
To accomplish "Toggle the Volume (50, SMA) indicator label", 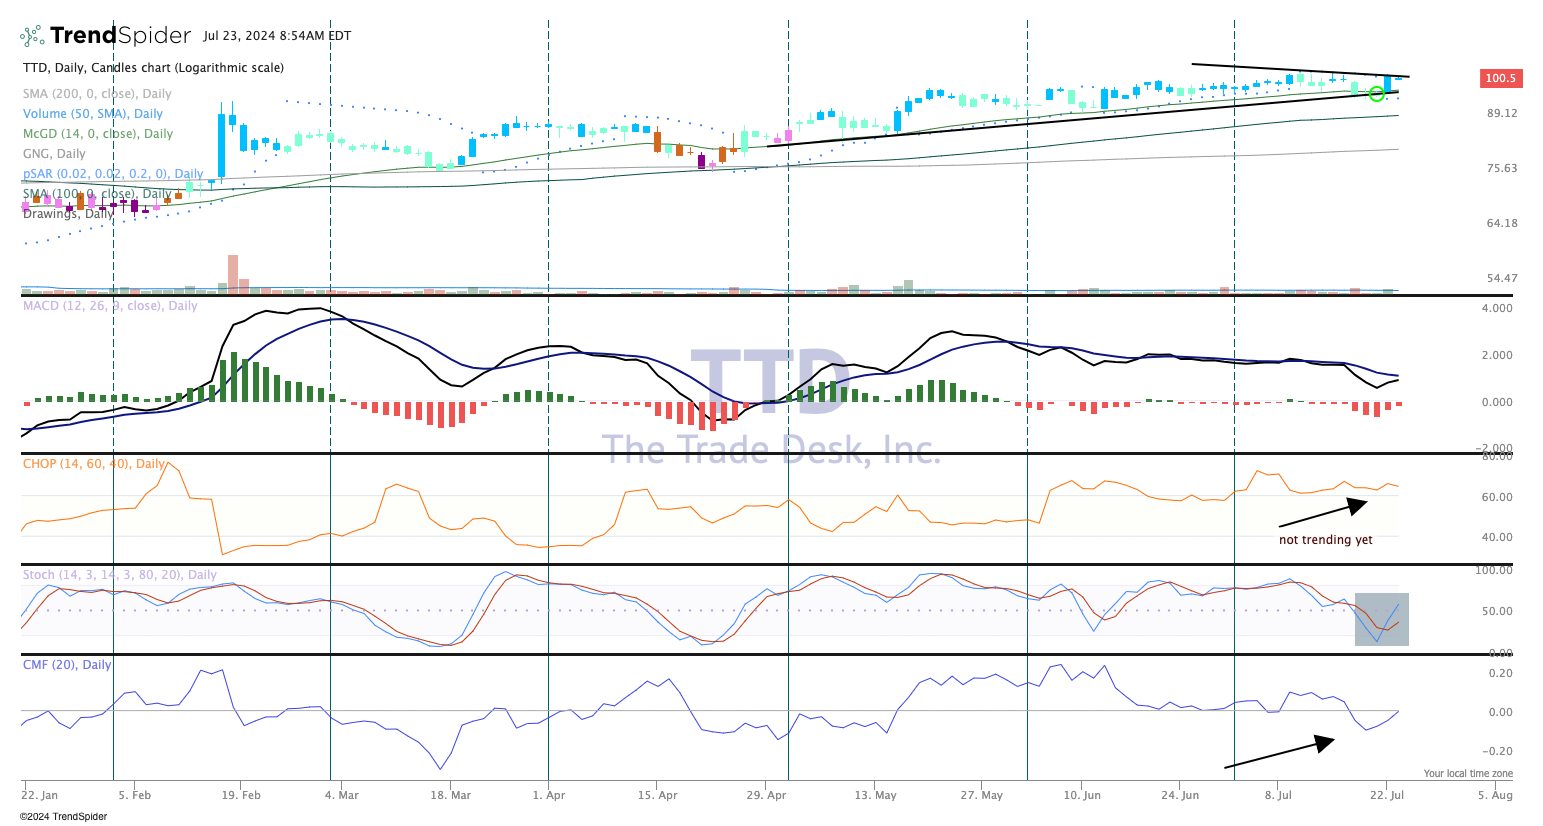I will coord(93,114).
